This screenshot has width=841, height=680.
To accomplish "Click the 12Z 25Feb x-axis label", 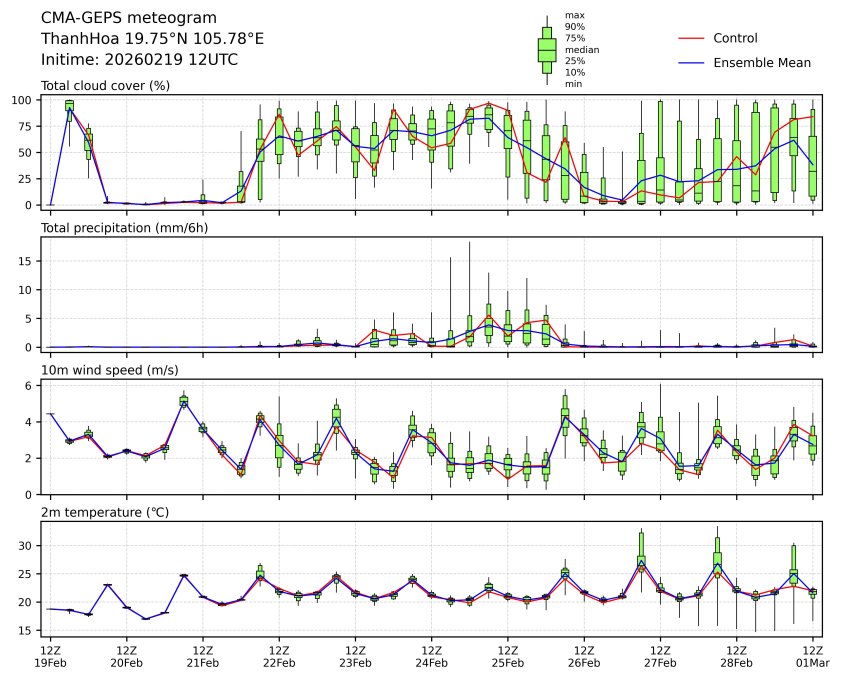I will click(x=508, y=656).
